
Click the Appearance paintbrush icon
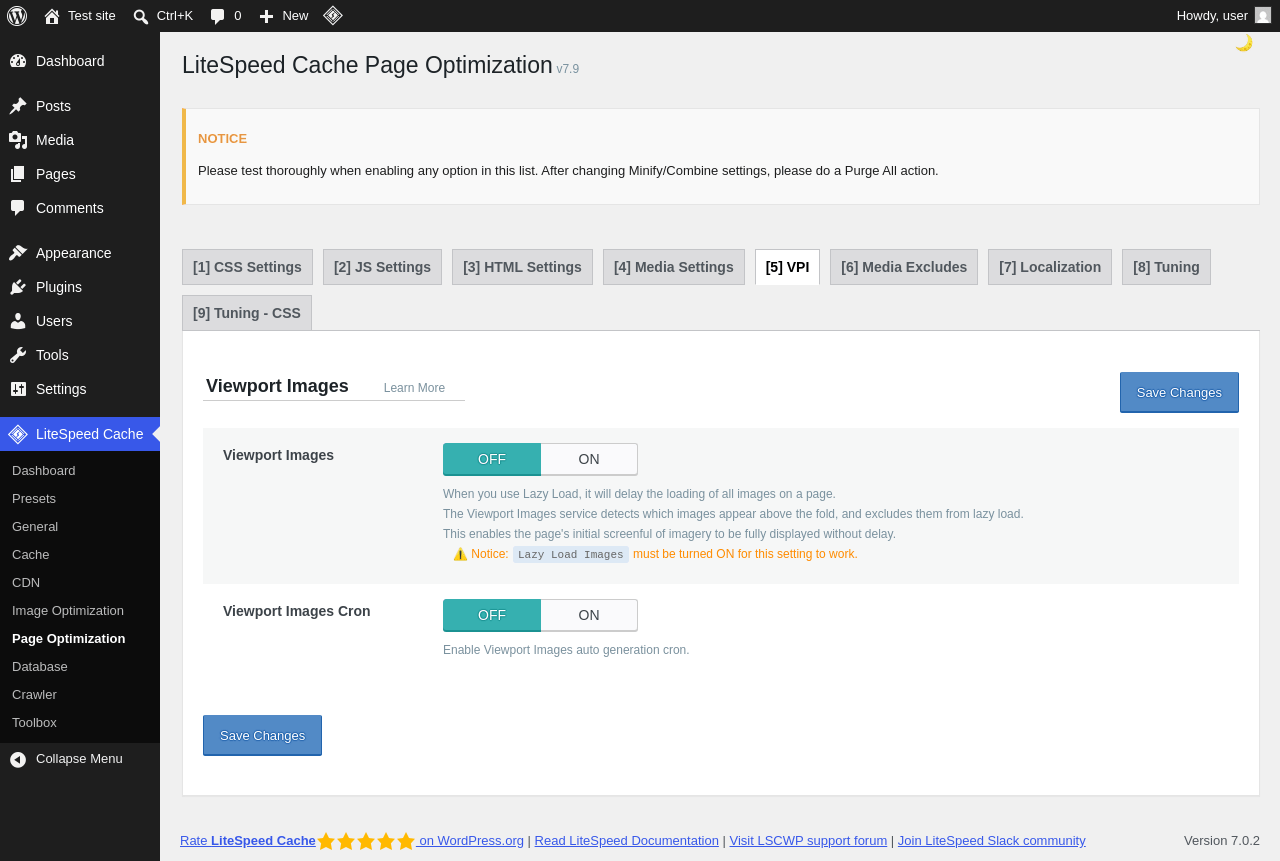(x=18, y=253)
